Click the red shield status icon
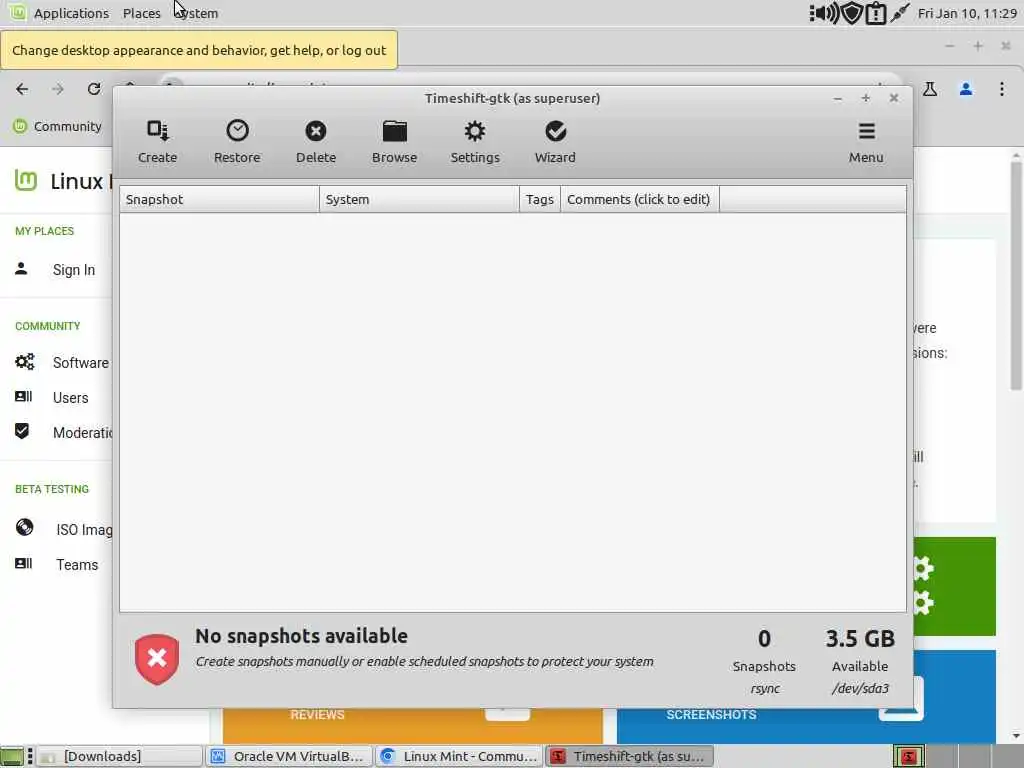Image resolution: width=1024 pixels, height=768 pixels. pyautogui.click(x=157, y=659)
